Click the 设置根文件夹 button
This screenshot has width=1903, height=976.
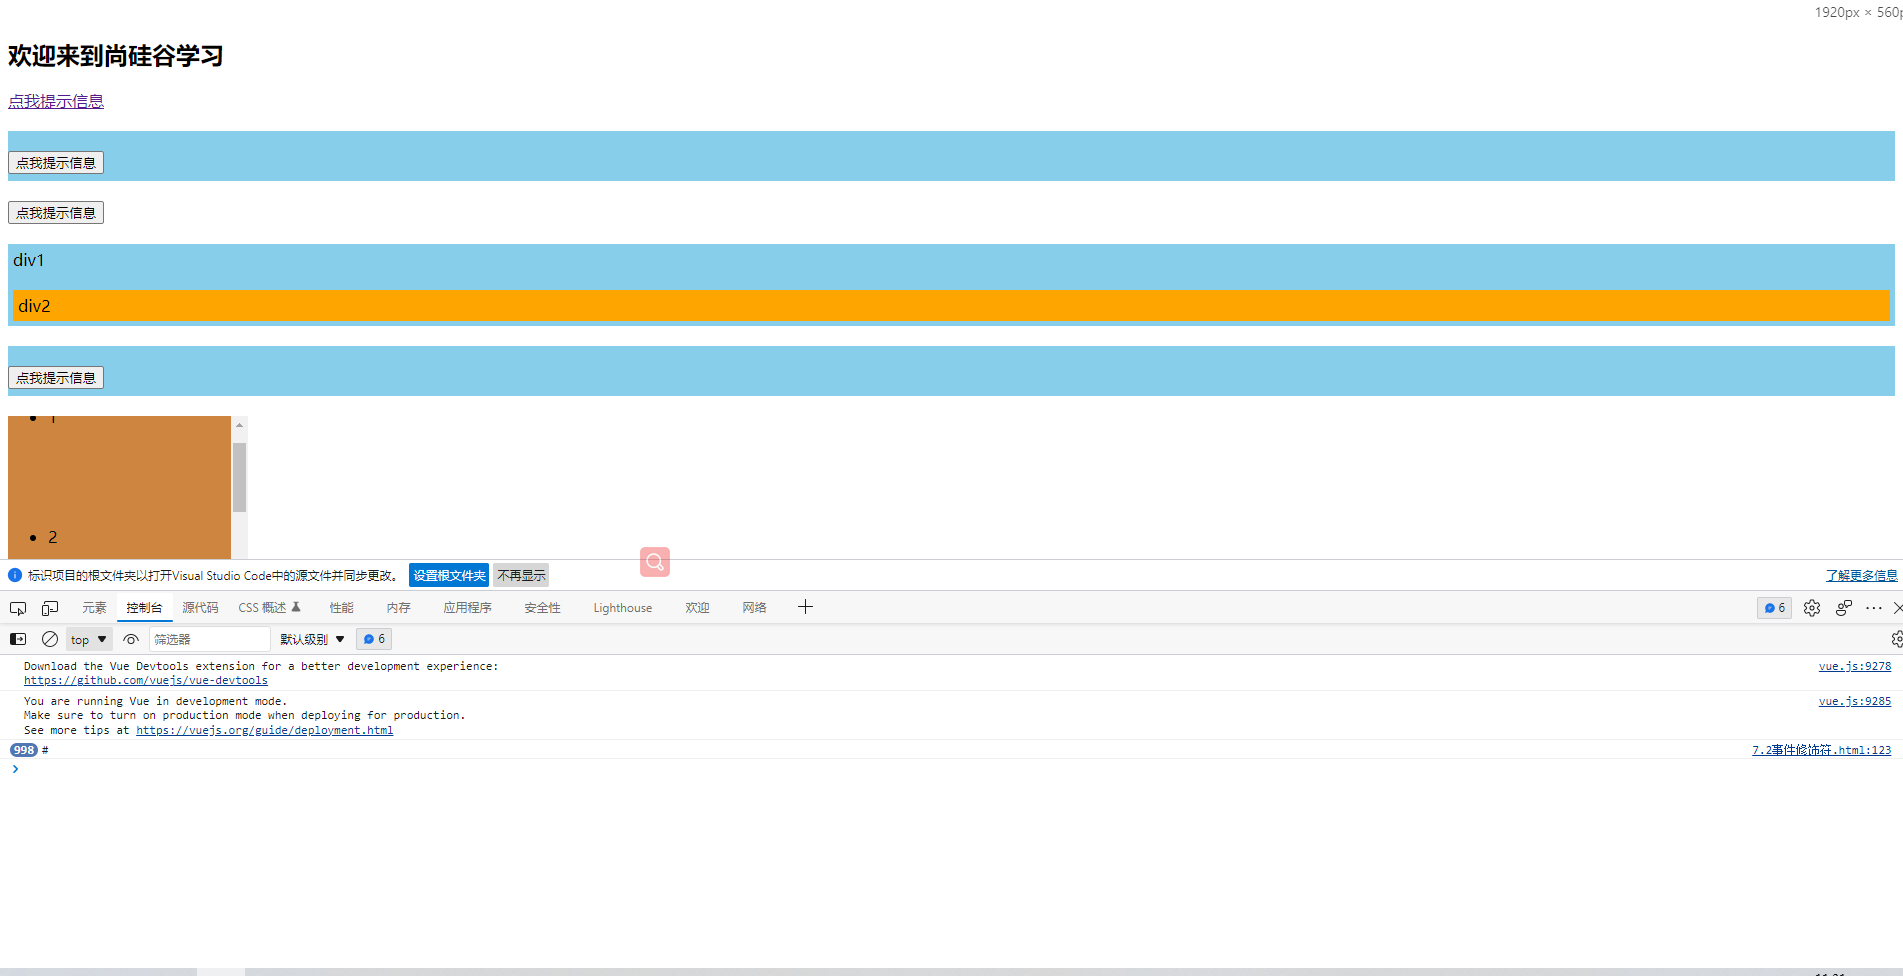(449, 575)
